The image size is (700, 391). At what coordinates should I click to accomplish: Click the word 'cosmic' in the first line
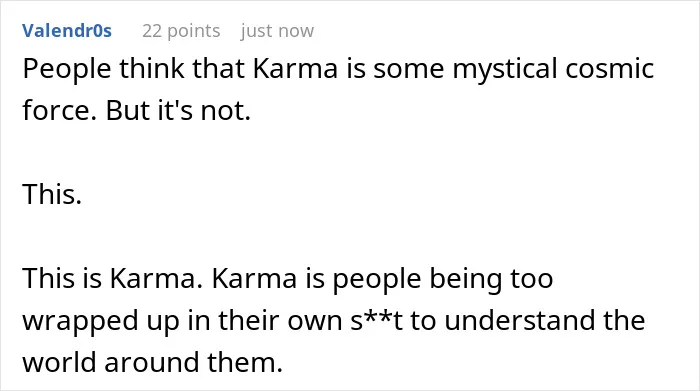tap(610, 69)
